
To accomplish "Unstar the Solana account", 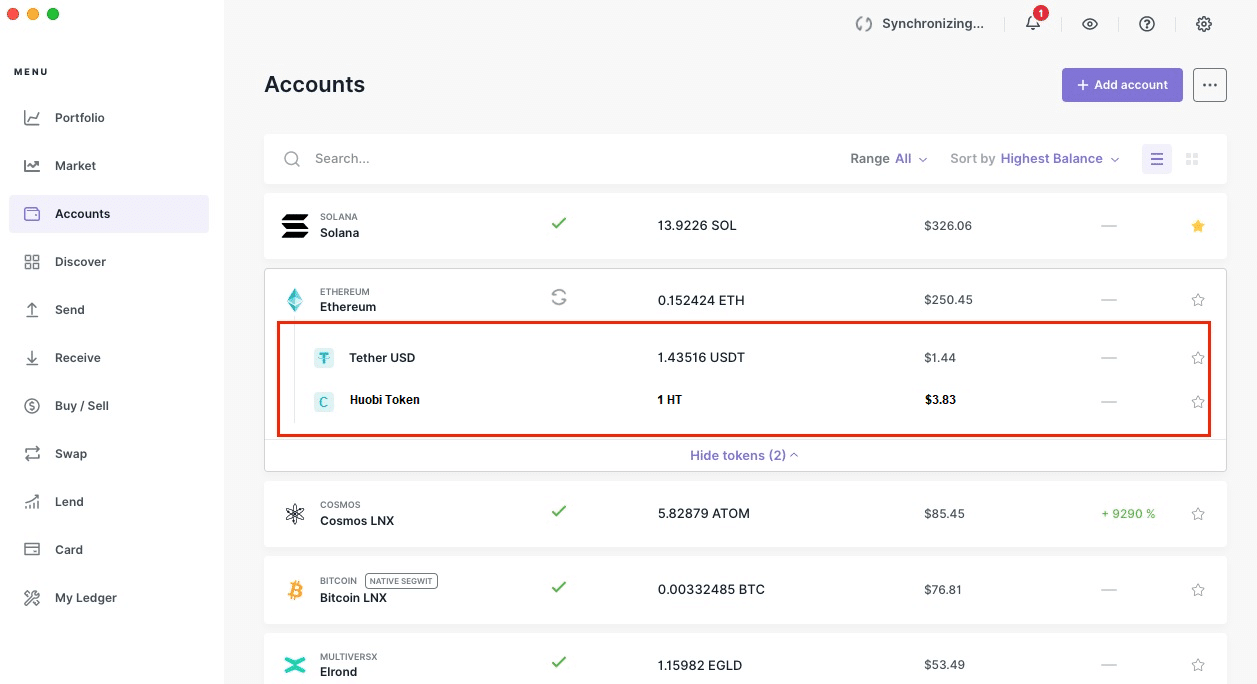I will (1198, 226).
